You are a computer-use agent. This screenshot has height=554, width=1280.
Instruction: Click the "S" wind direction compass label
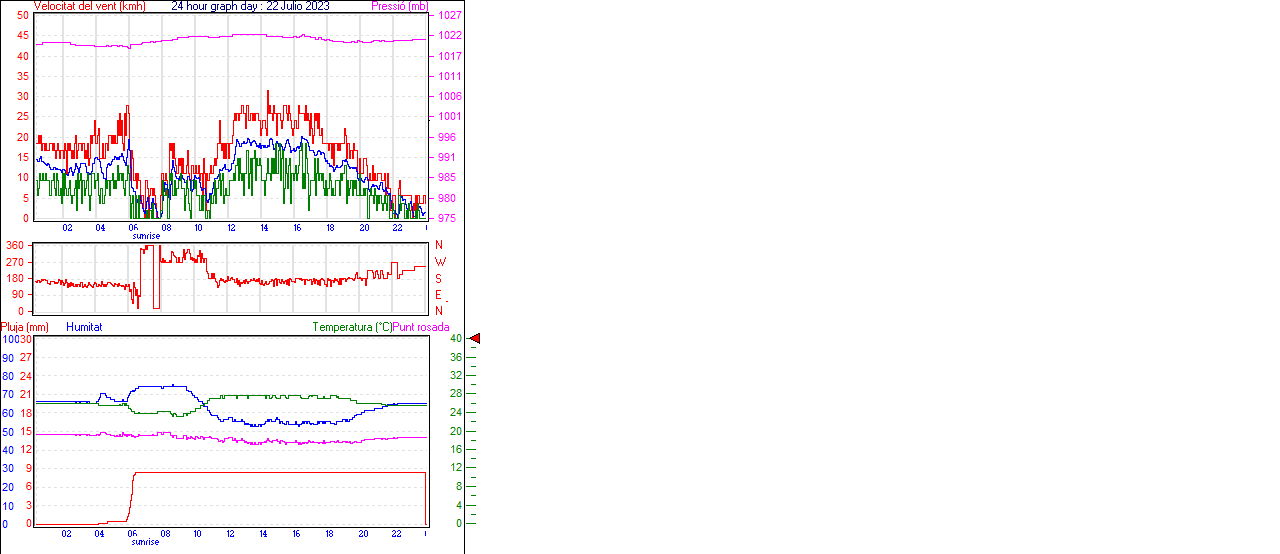coord(438,278)
